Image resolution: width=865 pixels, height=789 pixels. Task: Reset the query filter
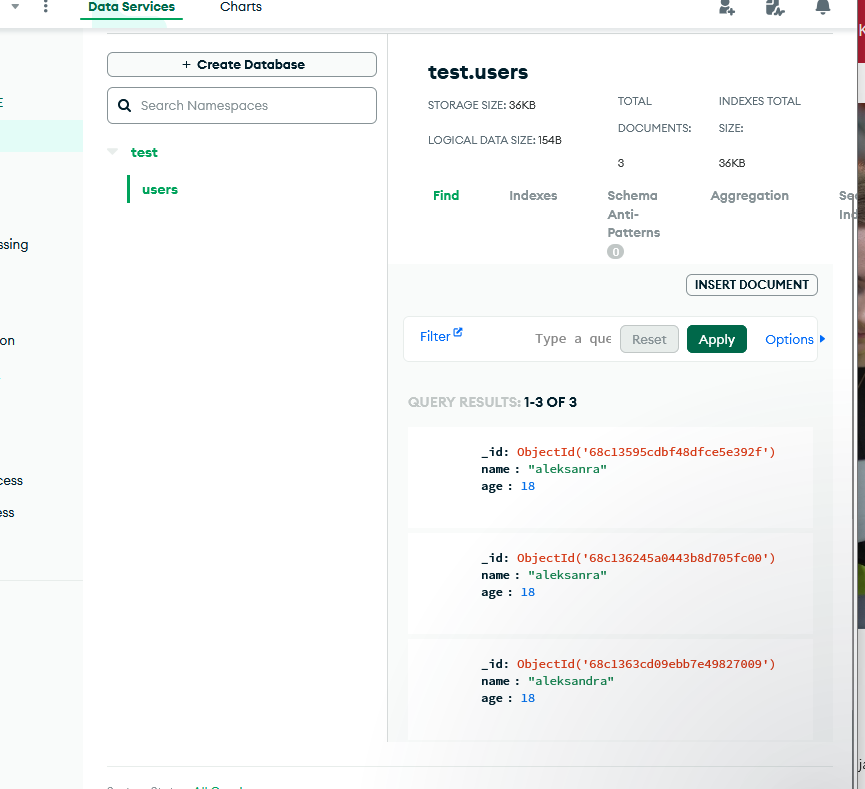click(649, 339)
